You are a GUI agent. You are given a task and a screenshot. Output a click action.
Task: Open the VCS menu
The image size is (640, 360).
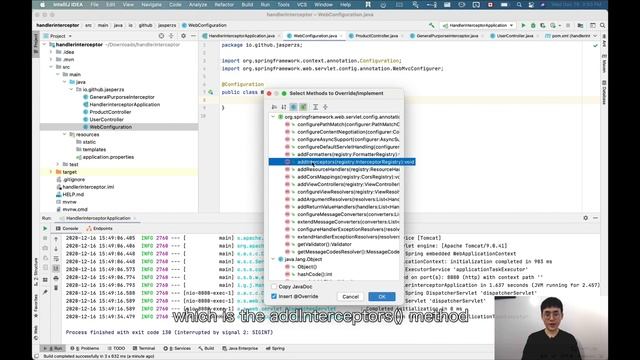[x=302, y=5]
